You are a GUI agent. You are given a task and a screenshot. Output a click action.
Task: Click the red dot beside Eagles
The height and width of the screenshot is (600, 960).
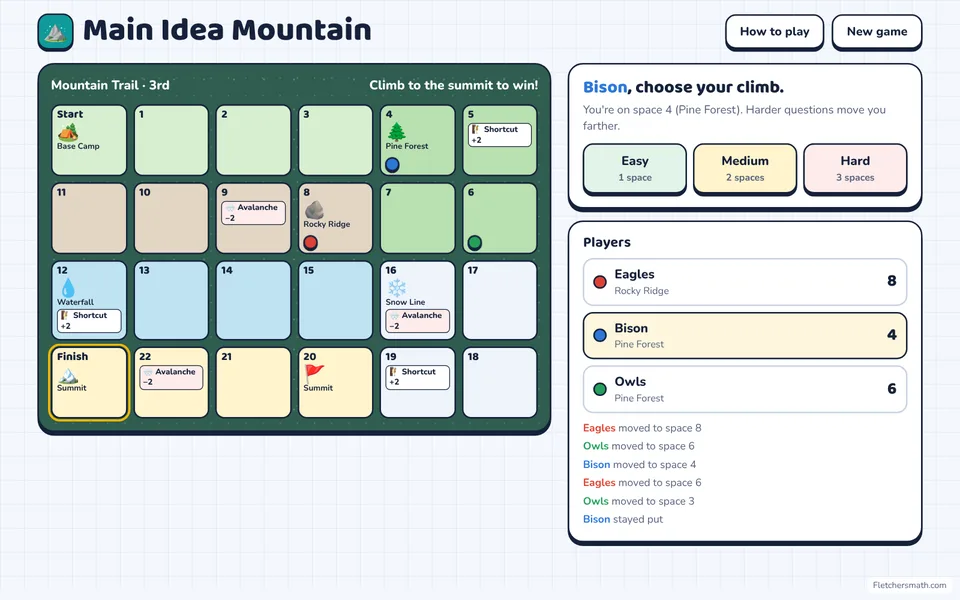click(600, 282)
